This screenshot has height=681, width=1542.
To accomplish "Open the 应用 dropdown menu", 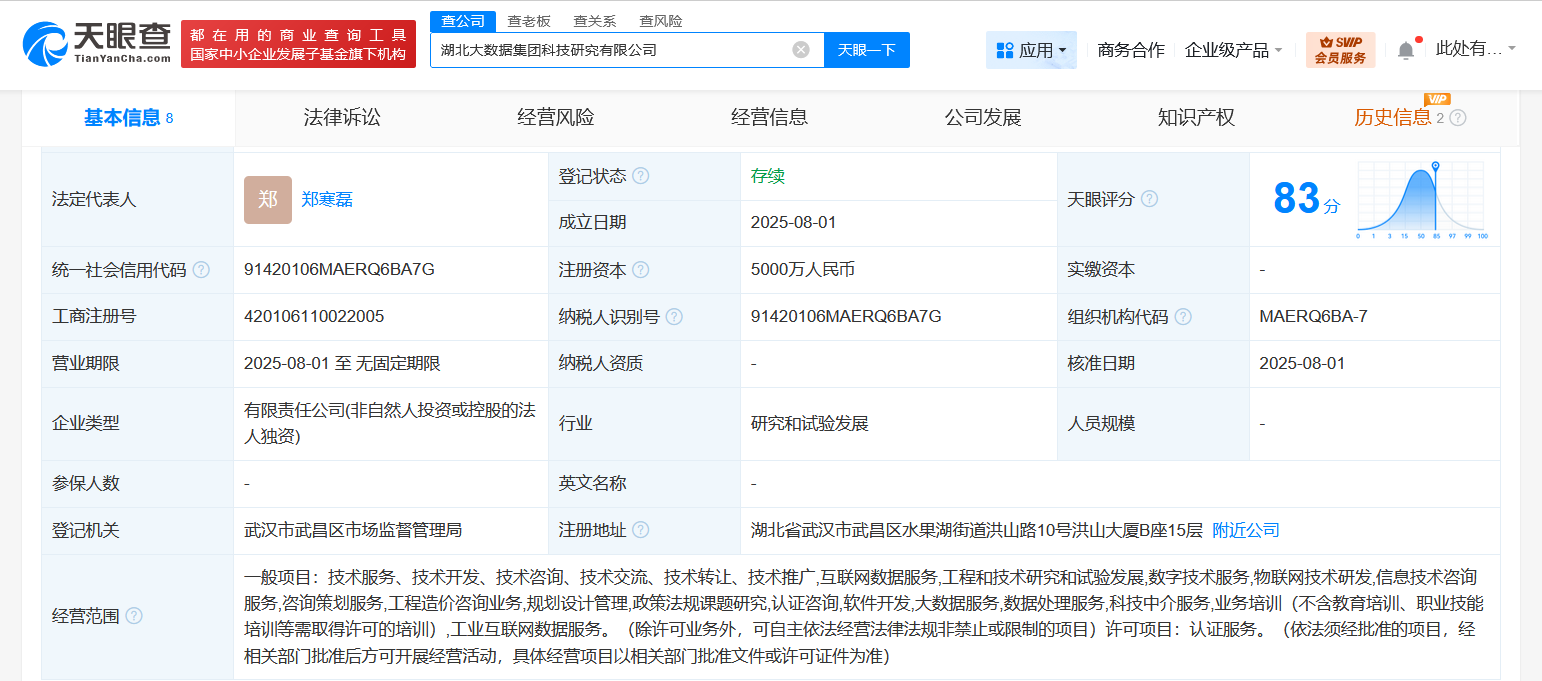I will [1031, 50].
